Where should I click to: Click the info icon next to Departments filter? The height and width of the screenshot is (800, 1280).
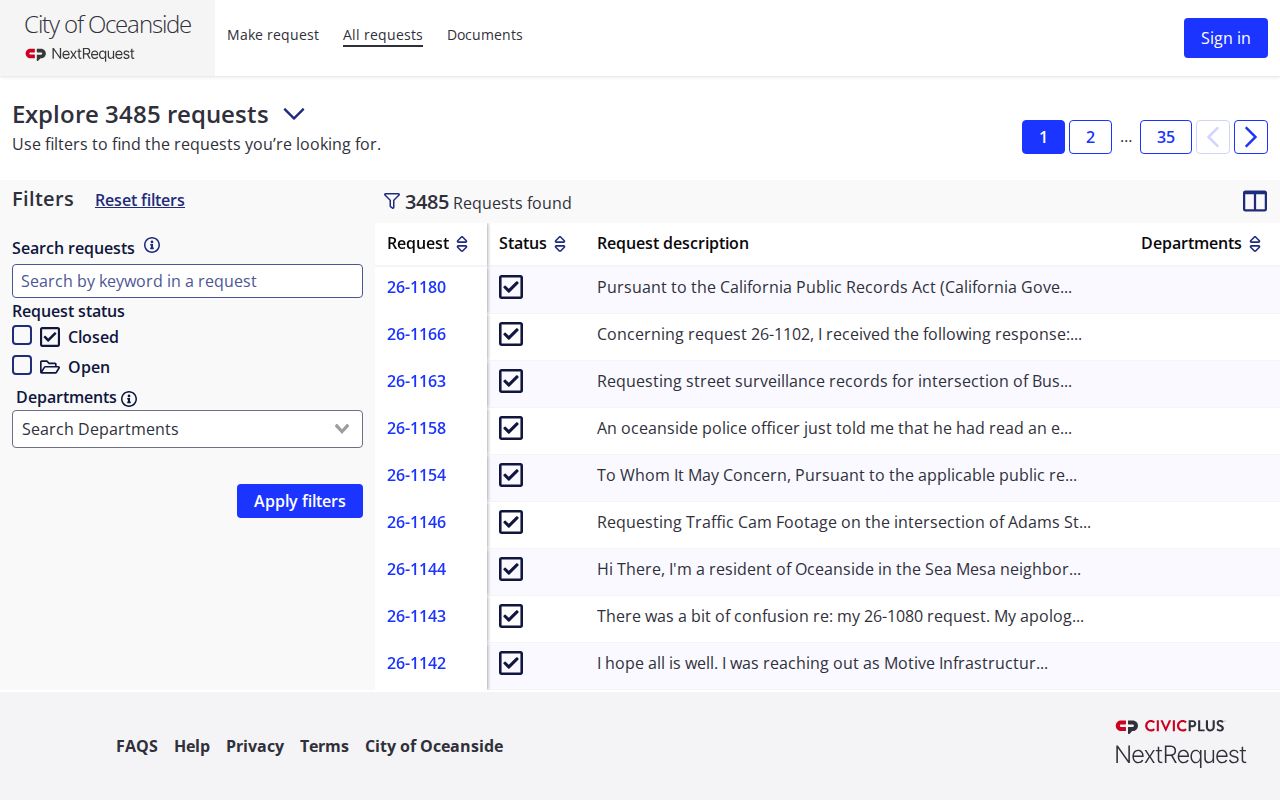coord(129,398)
